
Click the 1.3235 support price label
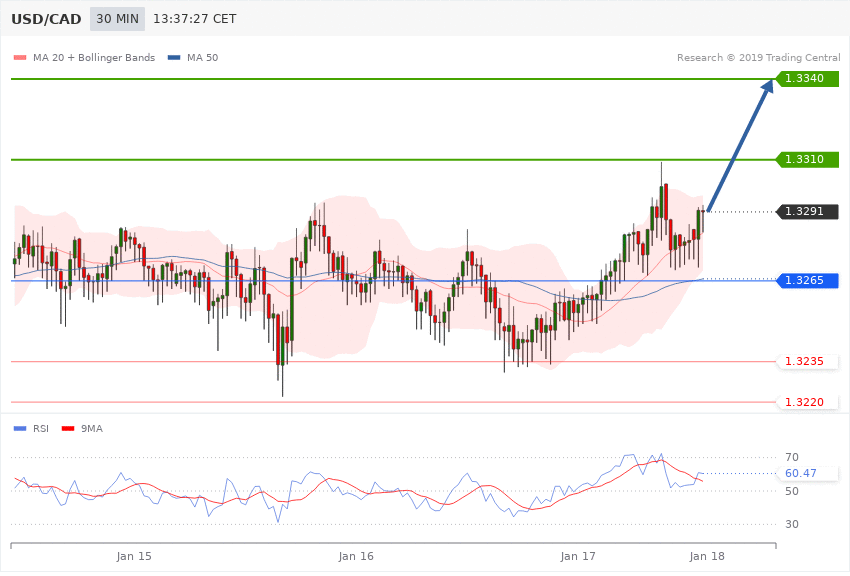tap(804, 361)
